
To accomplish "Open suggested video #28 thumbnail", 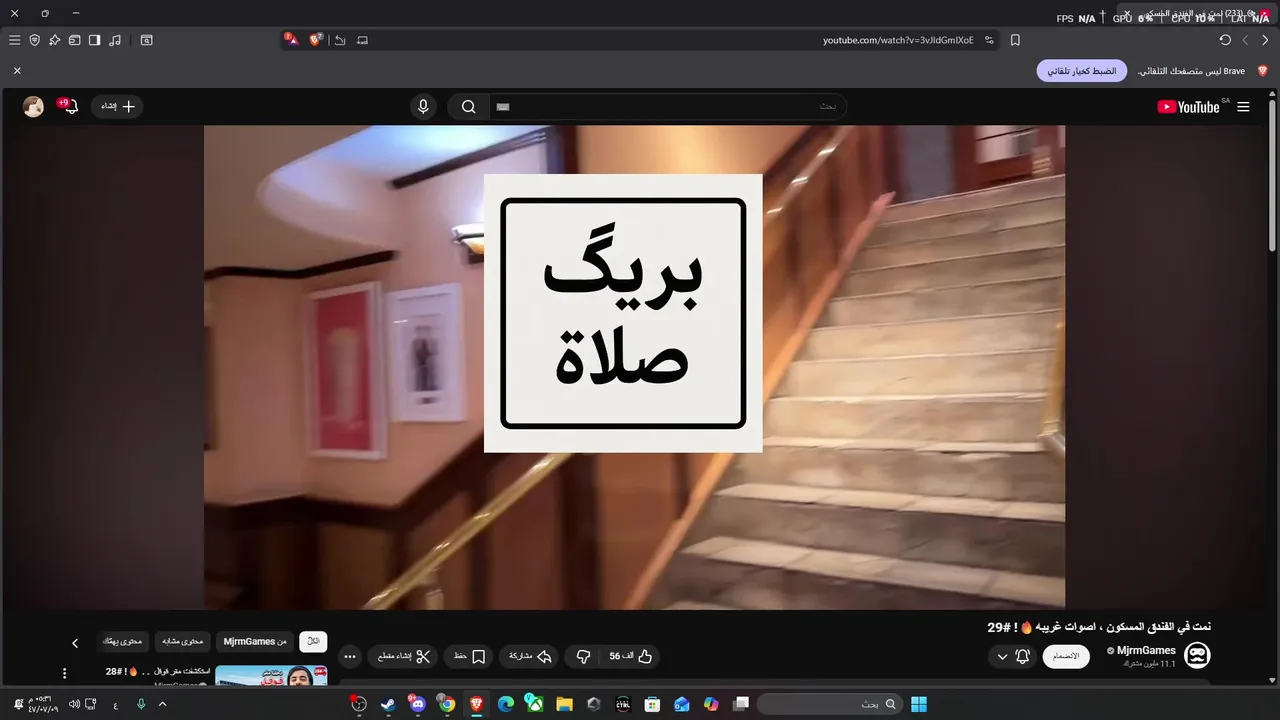I will click(271, 676).
